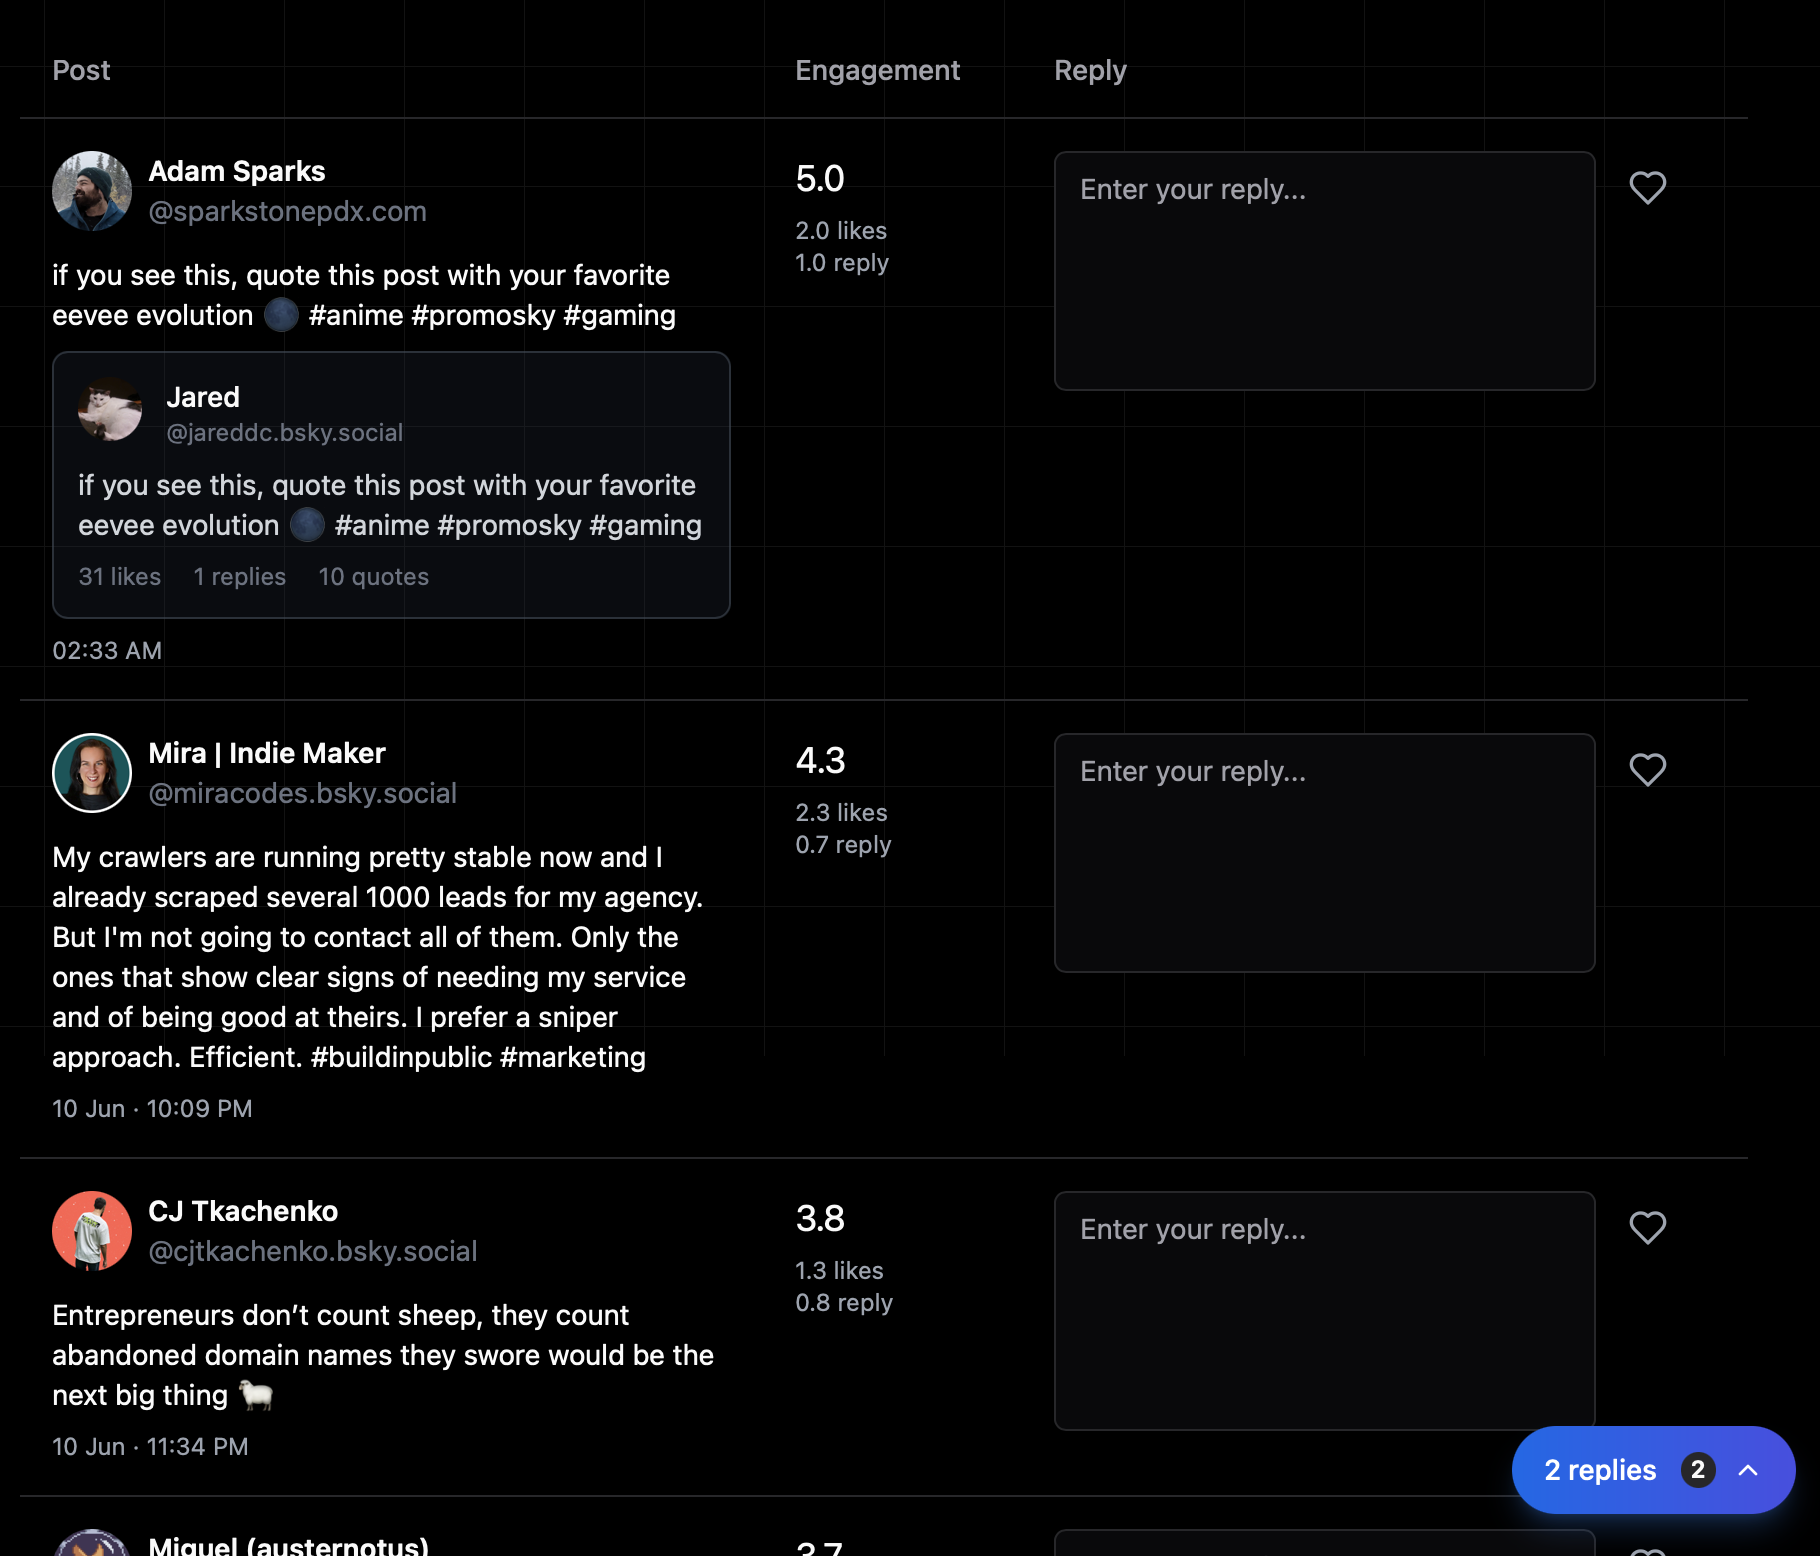The image size is (1820, 1556).
Task: Like CJ Tkachenko's post with the heart icon
Action: click(x=1647, y=1228)
